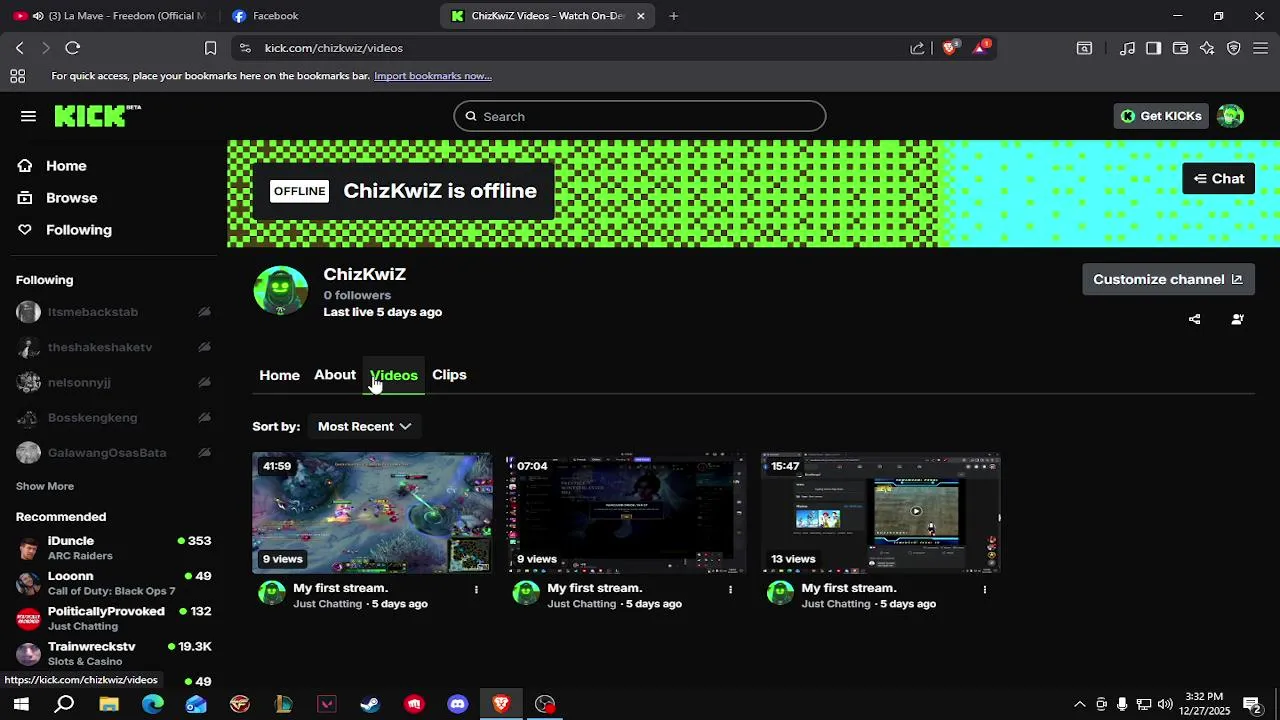This screenshot has width=1280, height=720.
Task: Click Customize channel button
Action: (x=1168, y=279)
